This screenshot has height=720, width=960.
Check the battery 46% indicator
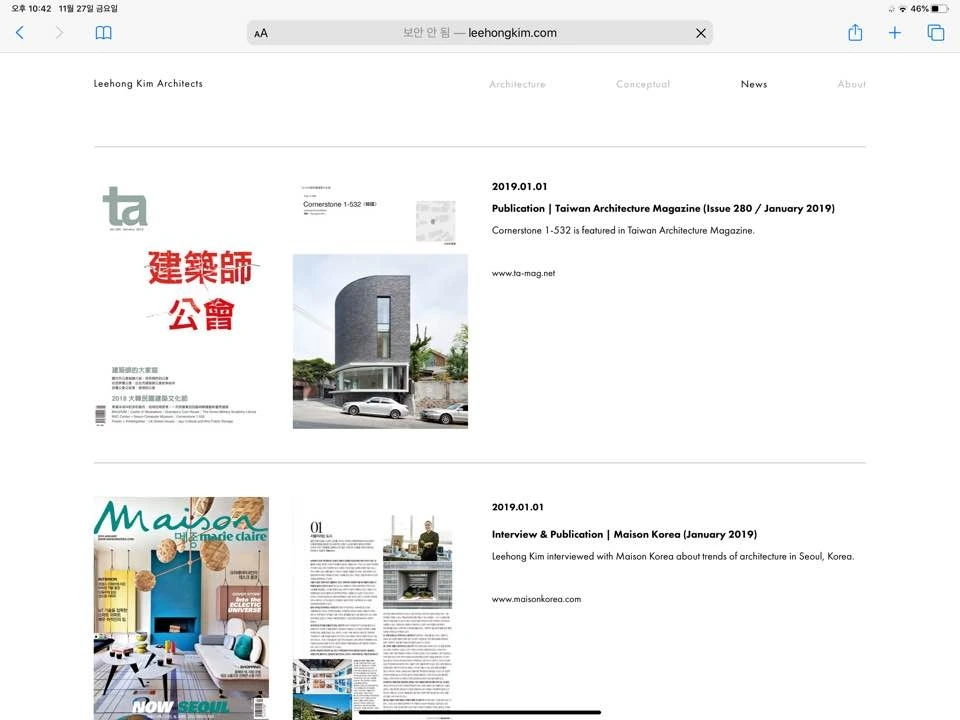(929, 9)
